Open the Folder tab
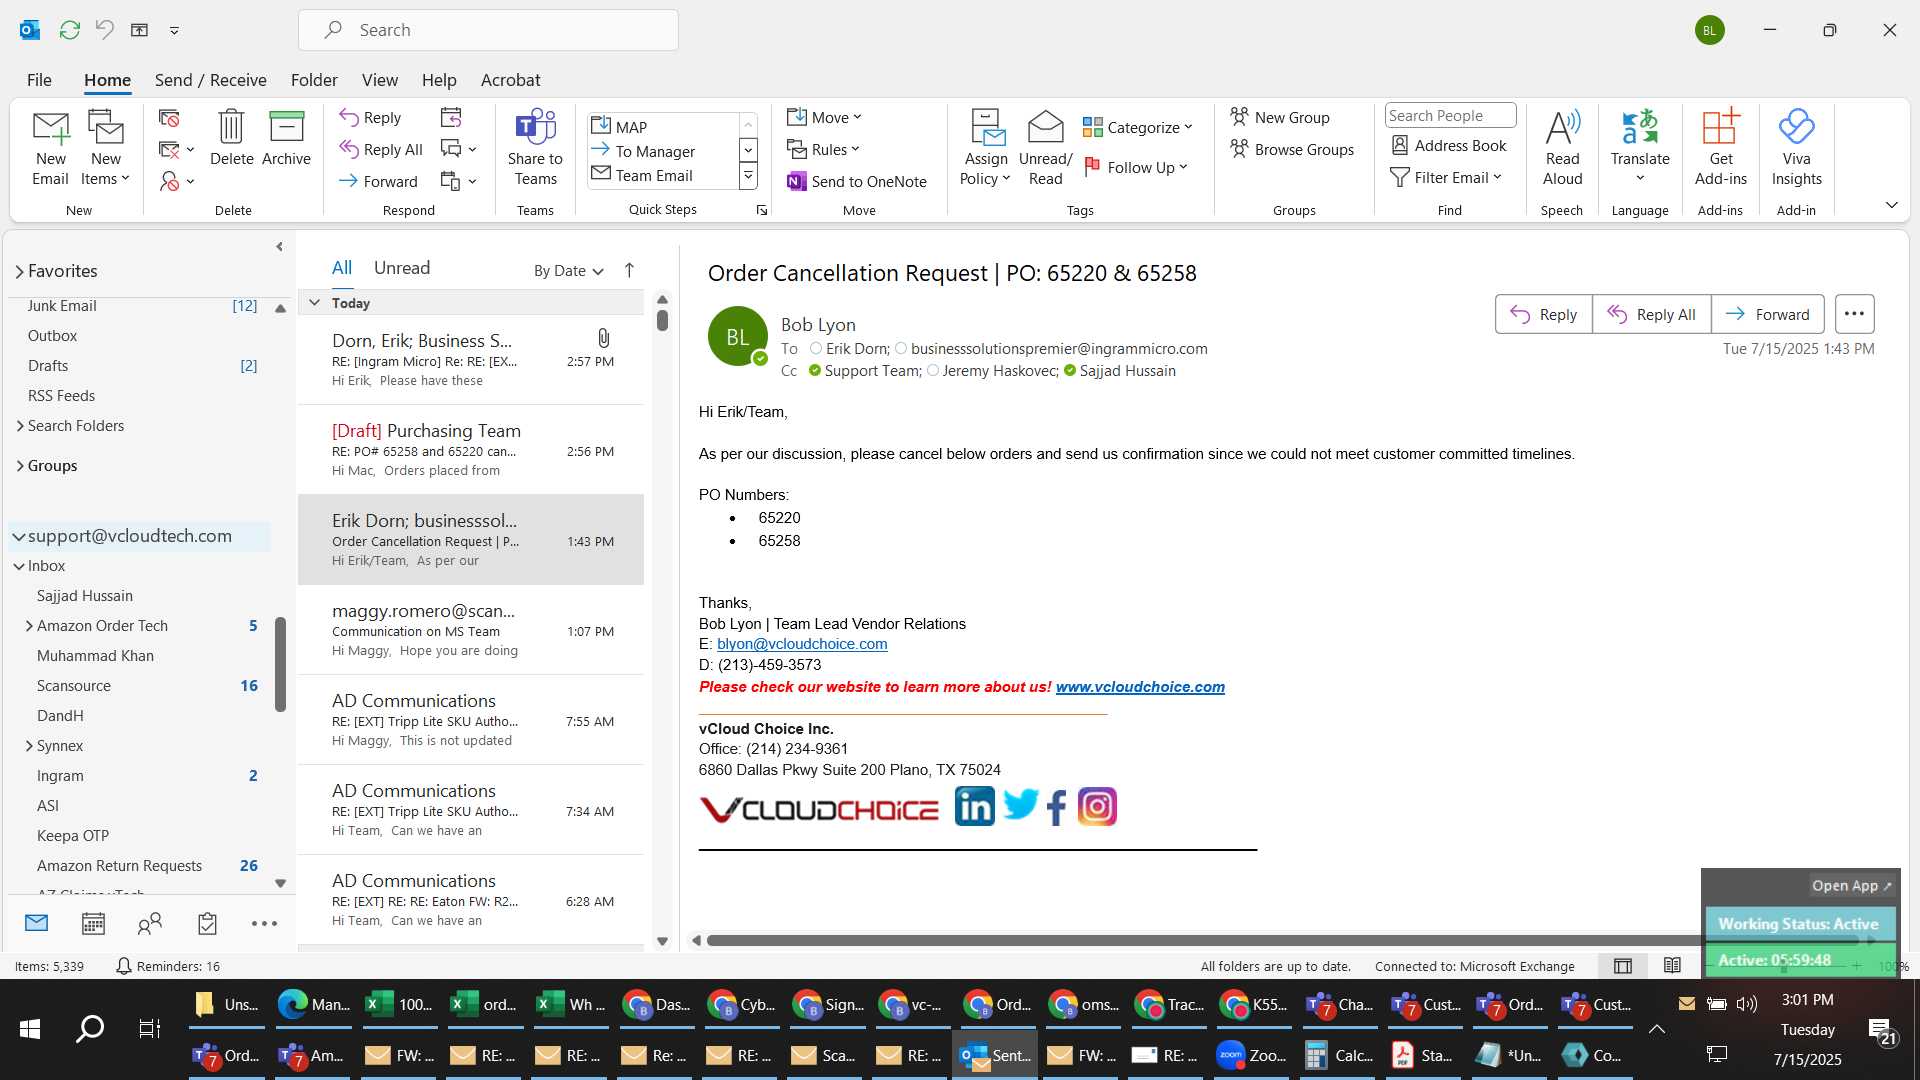1920x1080 pixels. (x=314, y=80)
